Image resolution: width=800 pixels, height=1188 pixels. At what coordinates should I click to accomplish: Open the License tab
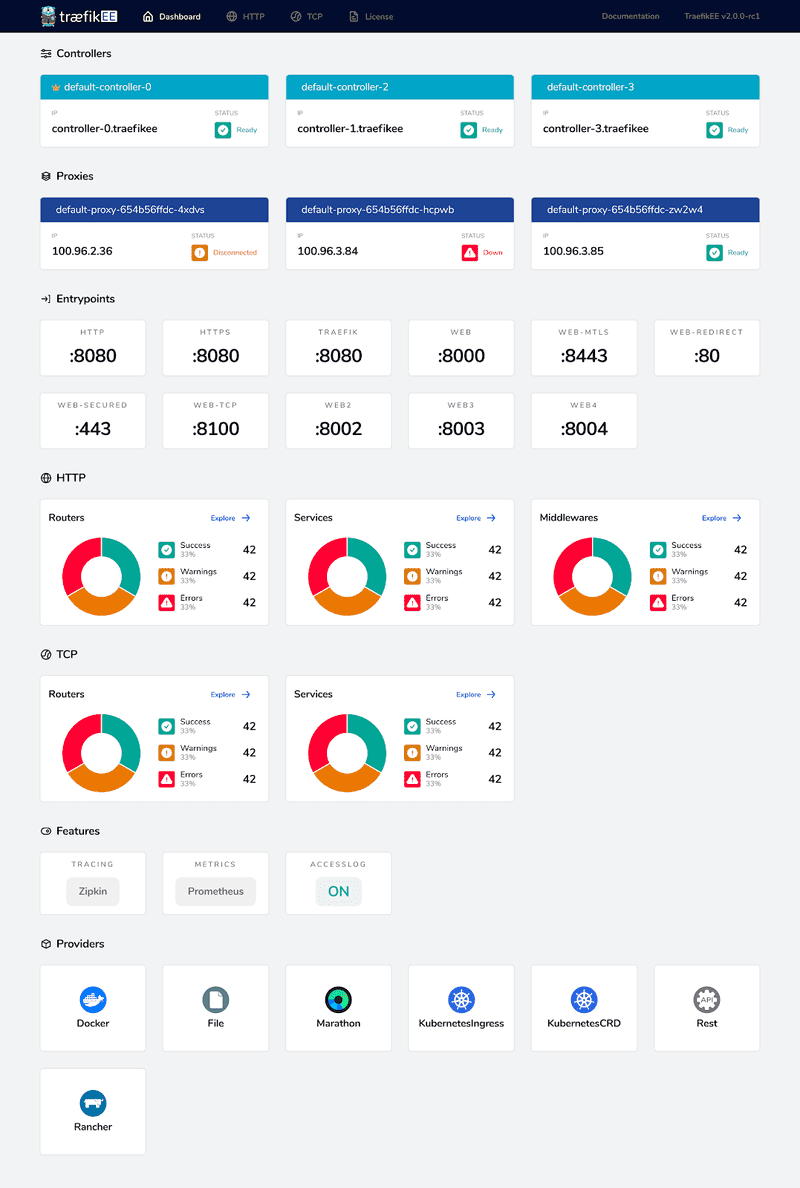pyautogui.click(x=371, y=16)
